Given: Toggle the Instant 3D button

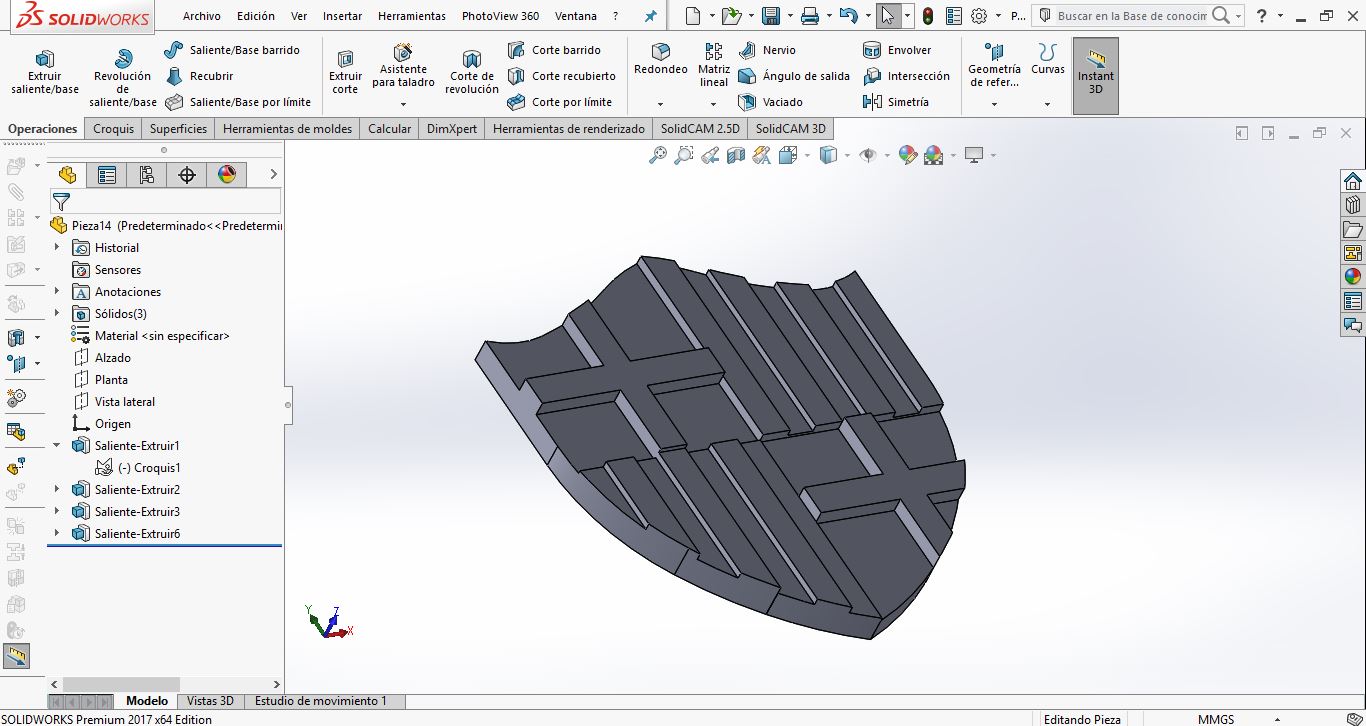Looking at the screenshot, I should pyautogui.click(x=1095, y=75).
